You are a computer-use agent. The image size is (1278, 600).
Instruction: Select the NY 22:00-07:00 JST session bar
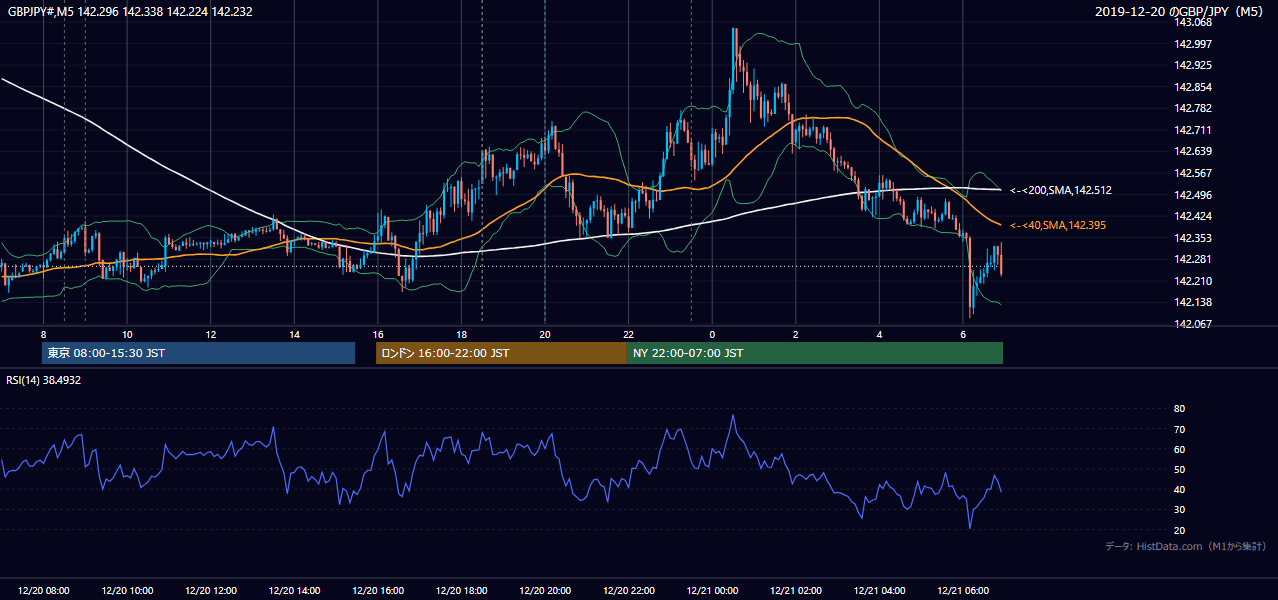(x=815, y=353)
